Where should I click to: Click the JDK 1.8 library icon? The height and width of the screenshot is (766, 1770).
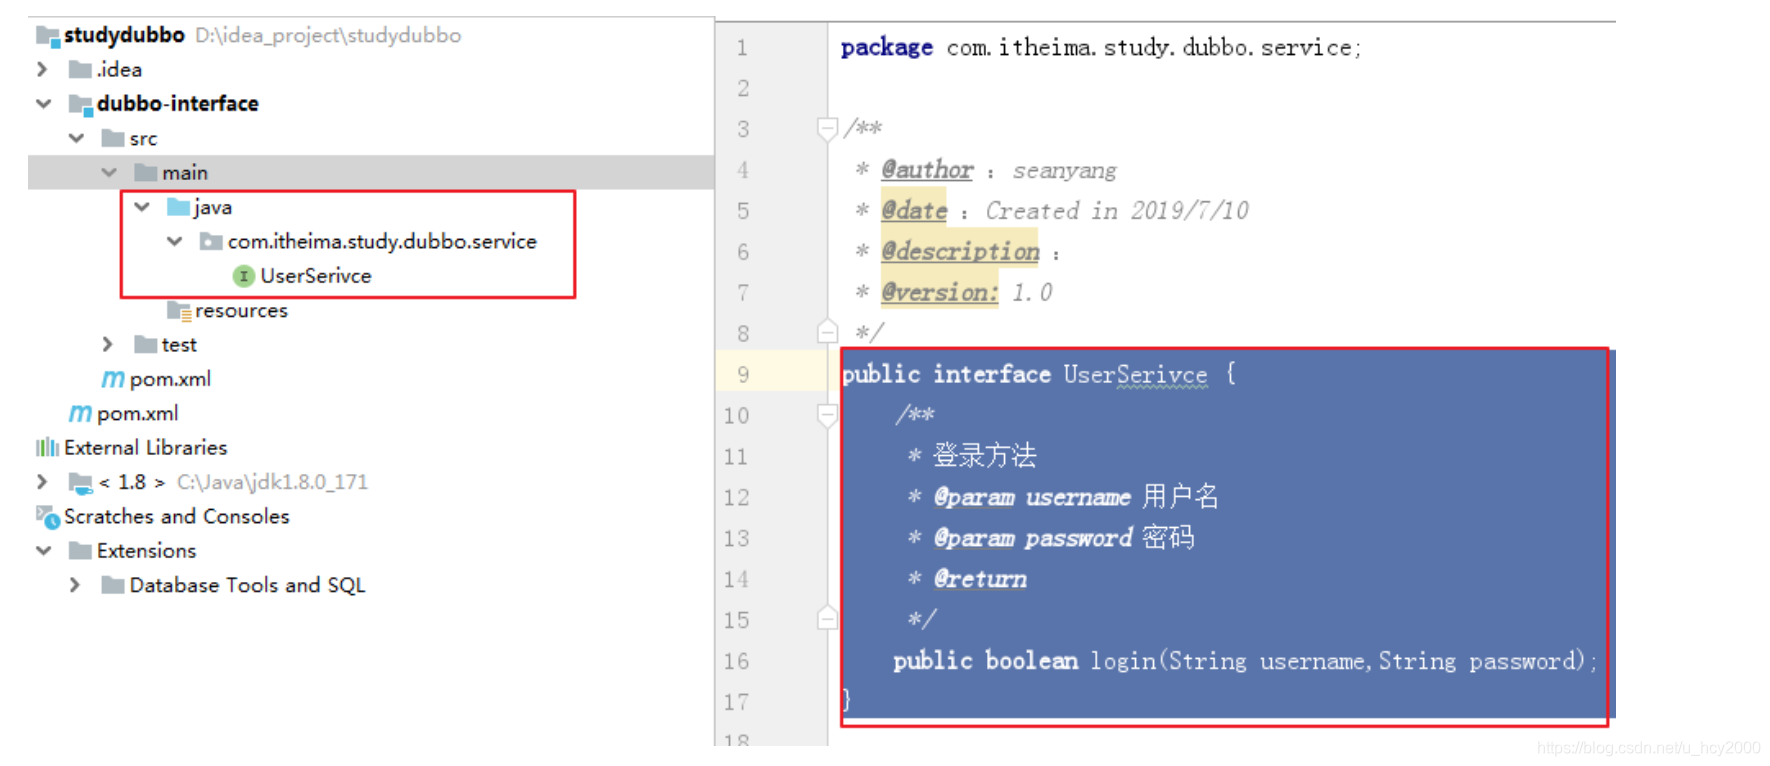point(80,483)
